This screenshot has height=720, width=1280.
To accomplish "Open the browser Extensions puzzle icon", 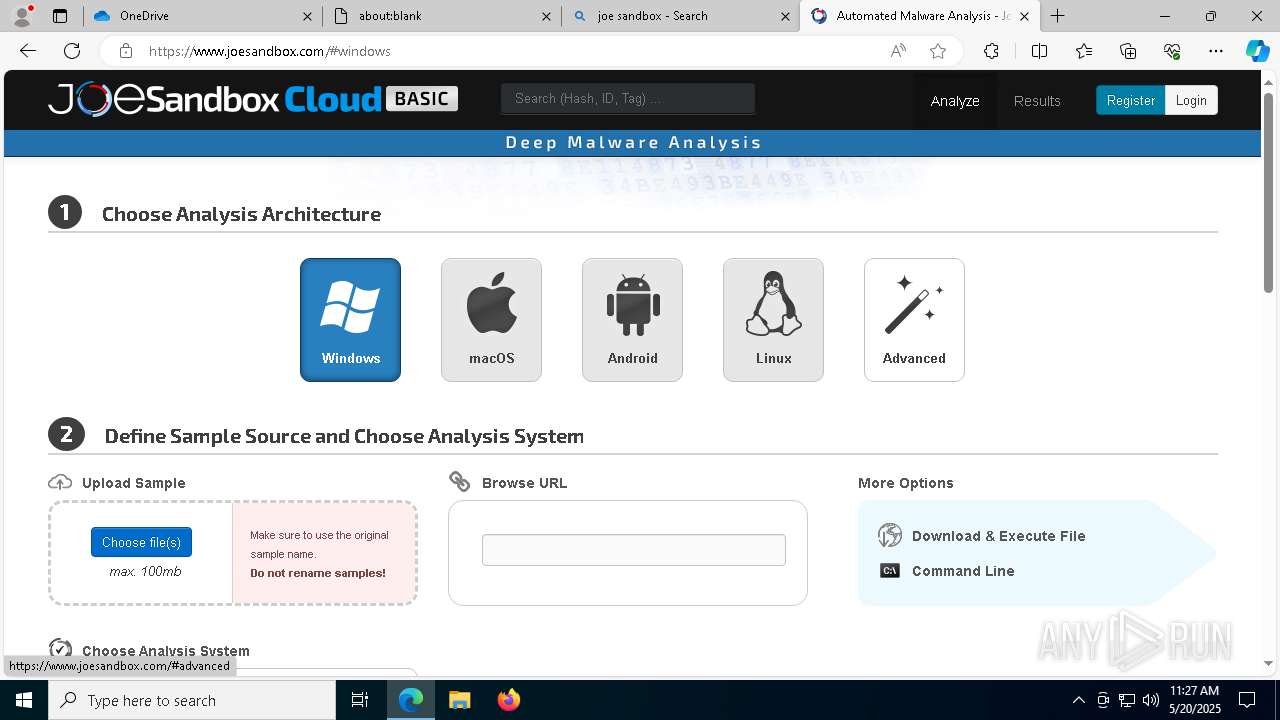I will (991, 51).
